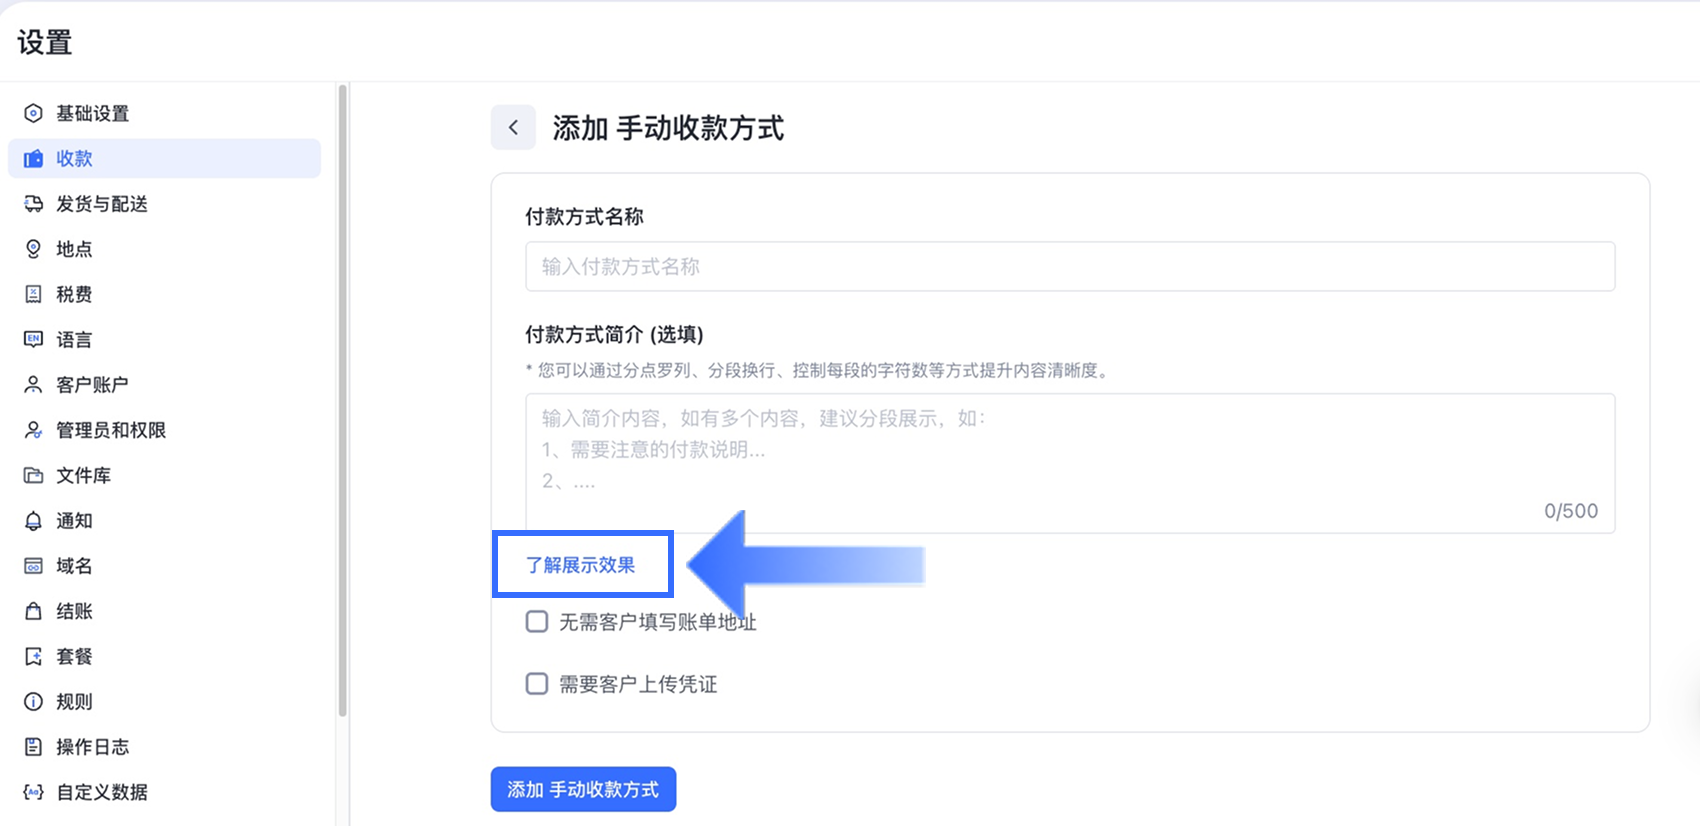The image size is (1700, 826).
Task: Go back using the chevron button
Action: coord(513,128)
